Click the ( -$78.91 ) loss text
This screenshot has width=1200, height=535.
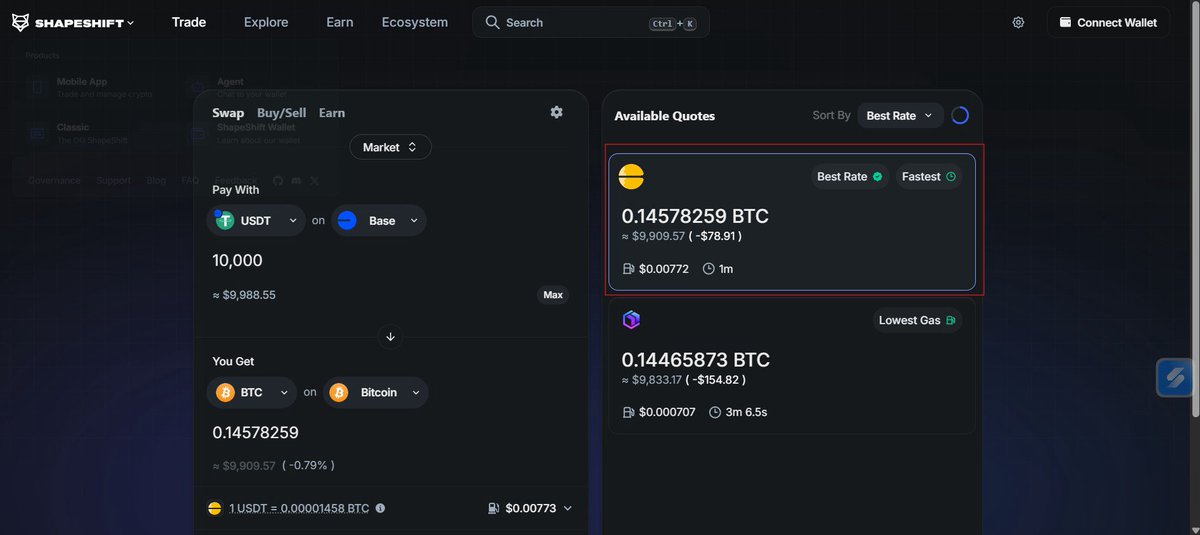(715, 236)
